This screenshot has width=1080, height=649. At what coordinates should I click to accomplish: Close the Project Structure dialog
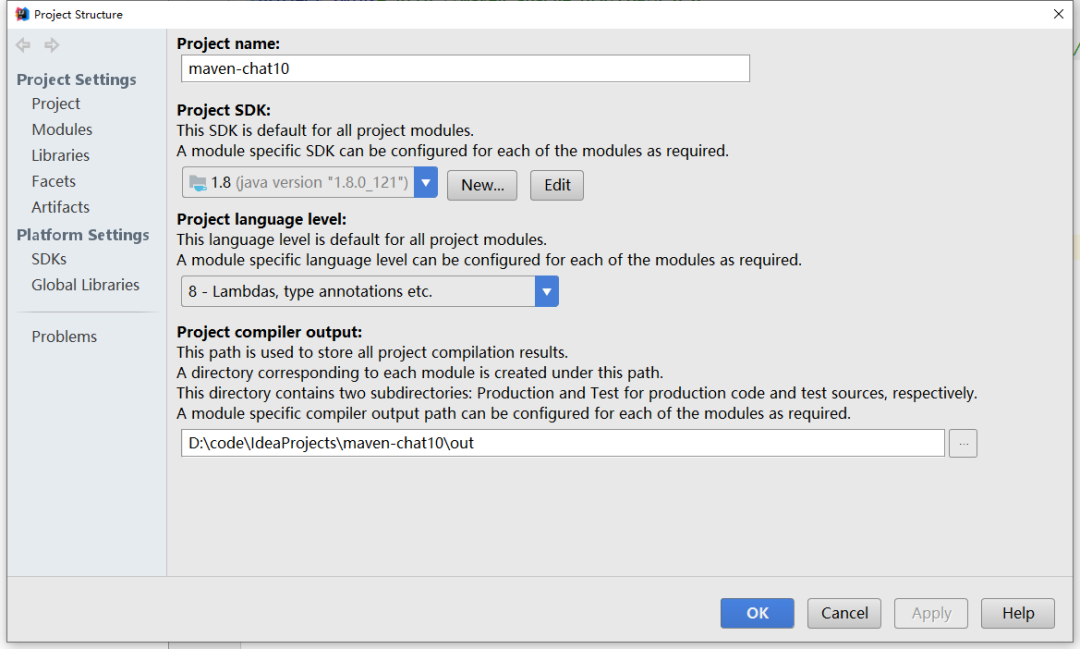pyautogui.click(x=1058, y=14)
